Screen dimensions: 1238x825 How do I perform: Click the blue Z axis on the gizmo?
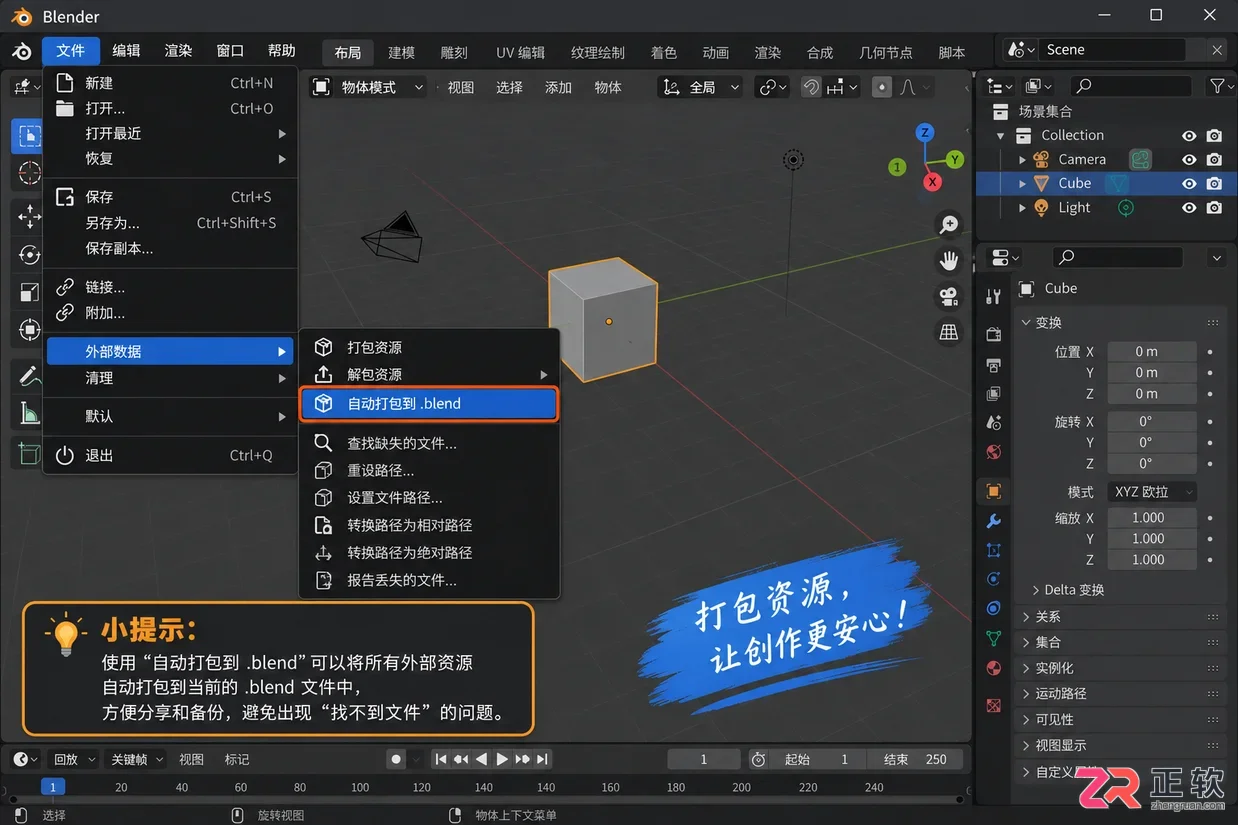pyautogui.click(x=926, y=132)
